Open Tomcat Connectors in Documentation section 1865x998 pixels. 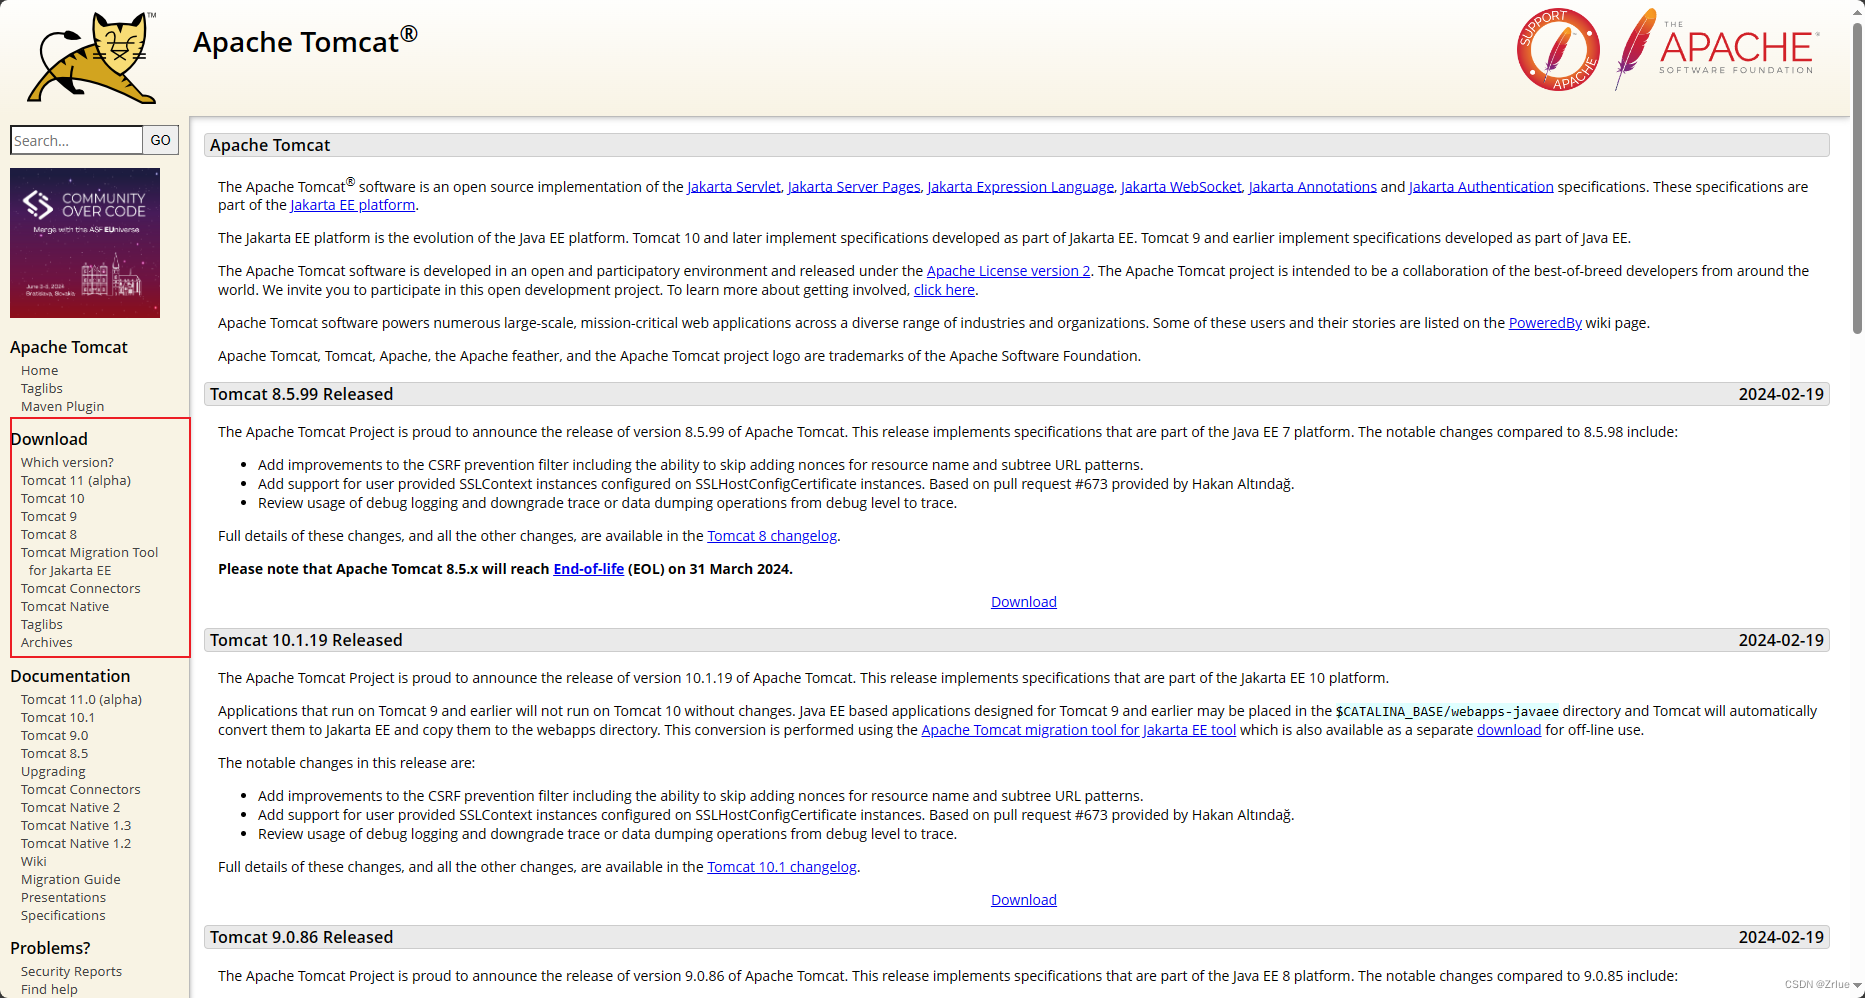pos(81,790)
